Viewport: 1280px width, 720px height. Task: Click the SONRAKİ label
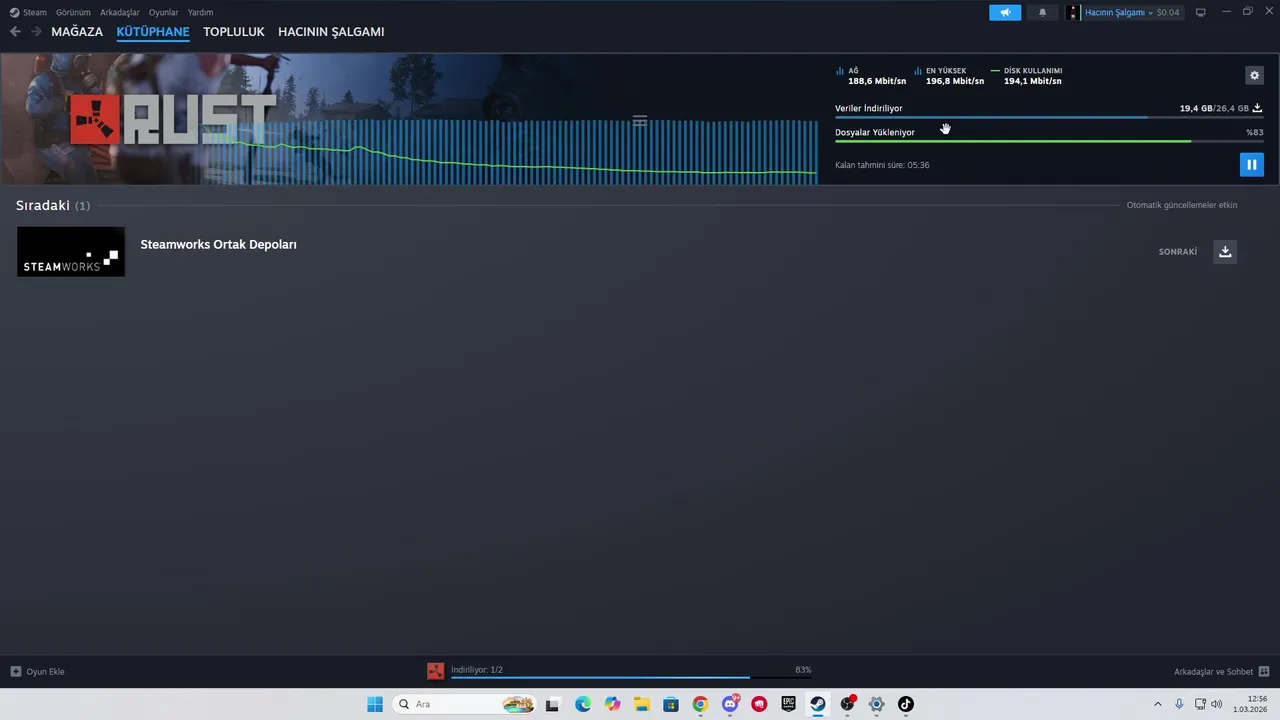(x=1178, y=252)
